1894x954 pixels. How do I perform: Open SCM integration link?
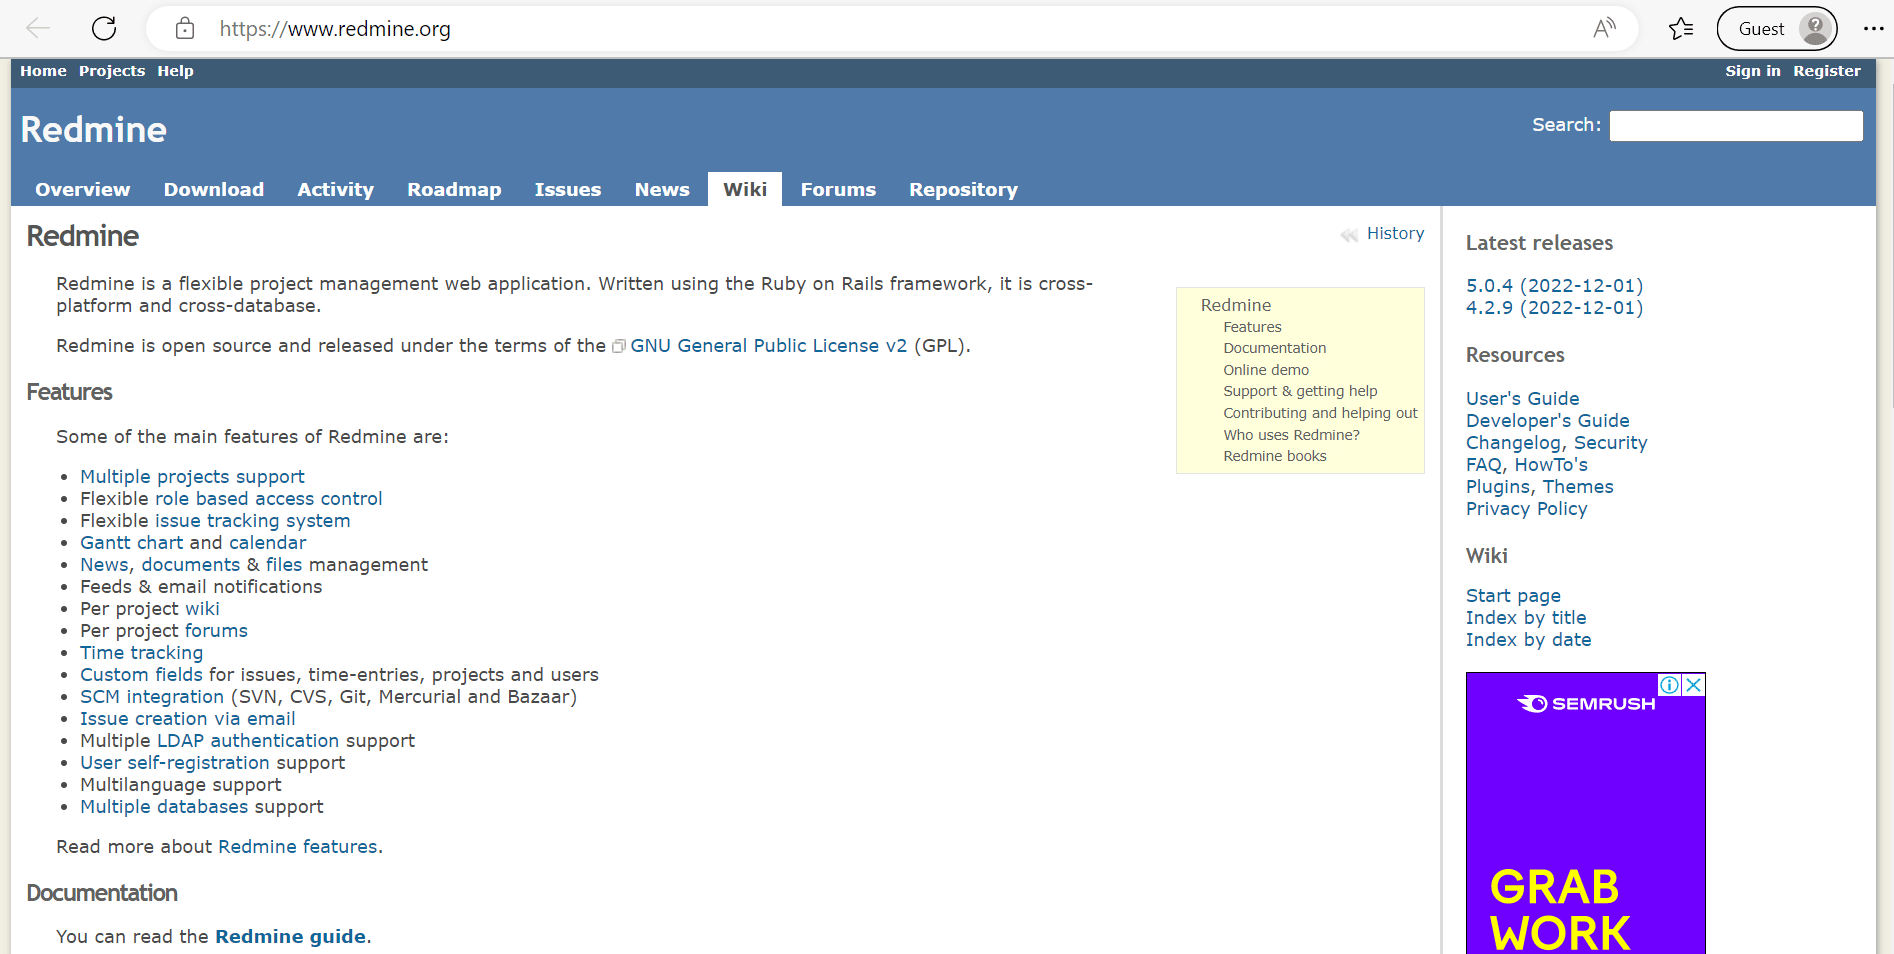click(x=152, y=697)
